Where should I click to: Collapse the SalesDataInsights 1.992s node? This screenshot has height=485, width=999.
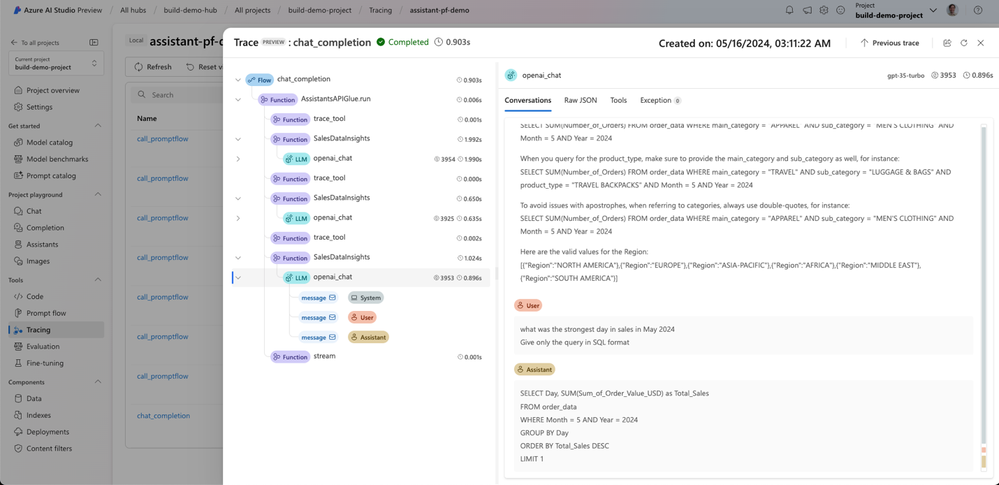[238, 139]
